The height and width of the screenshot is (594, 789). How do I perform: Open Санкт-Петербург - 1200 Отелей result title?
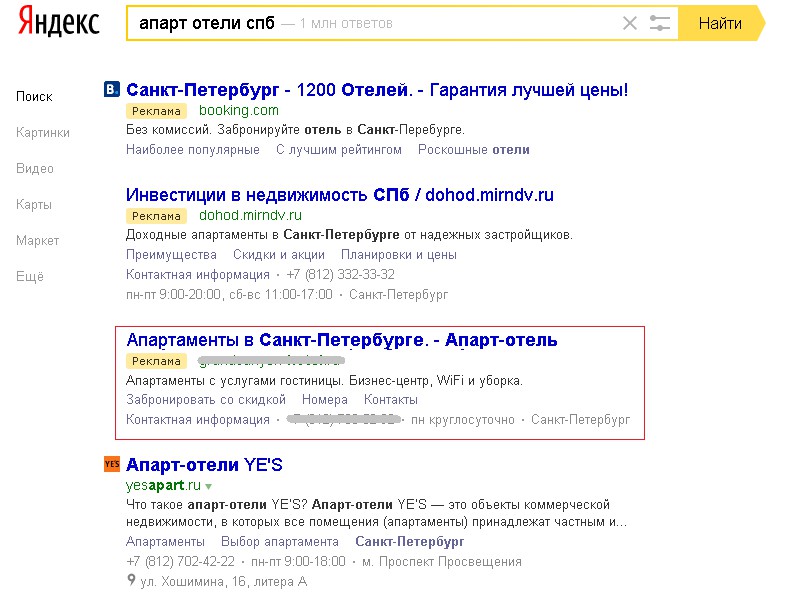tap(377, 90)
